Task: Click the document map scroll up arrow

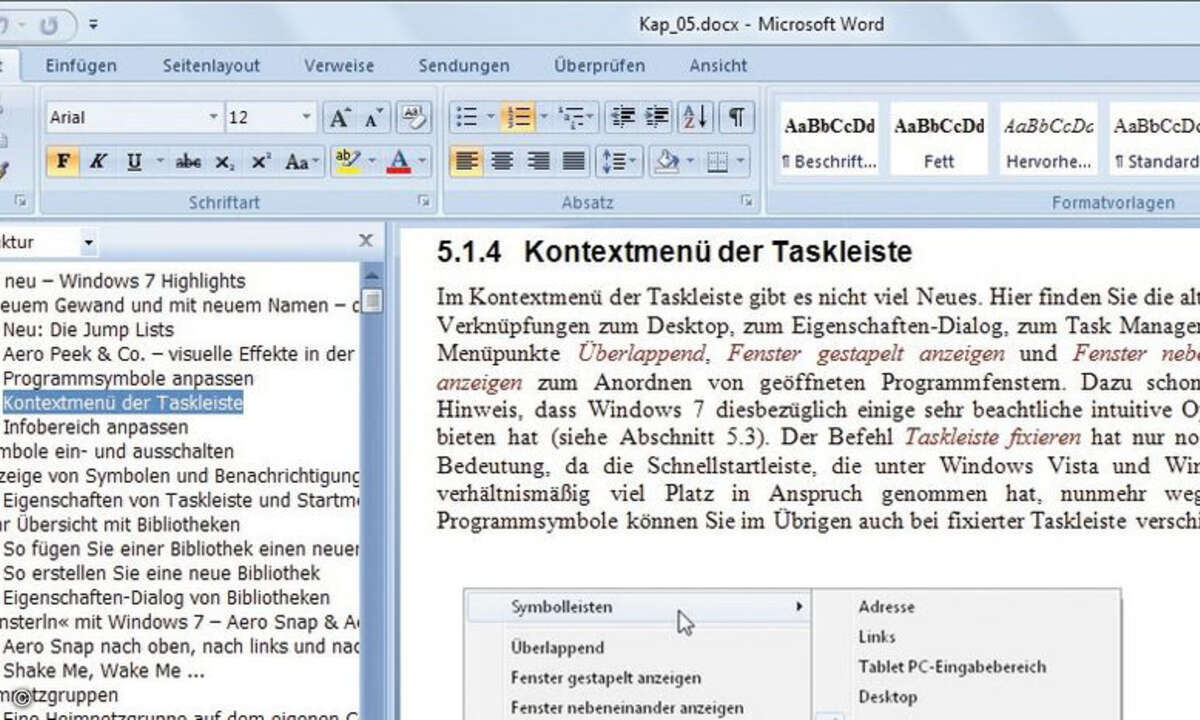Action: [x=372, y=275]
